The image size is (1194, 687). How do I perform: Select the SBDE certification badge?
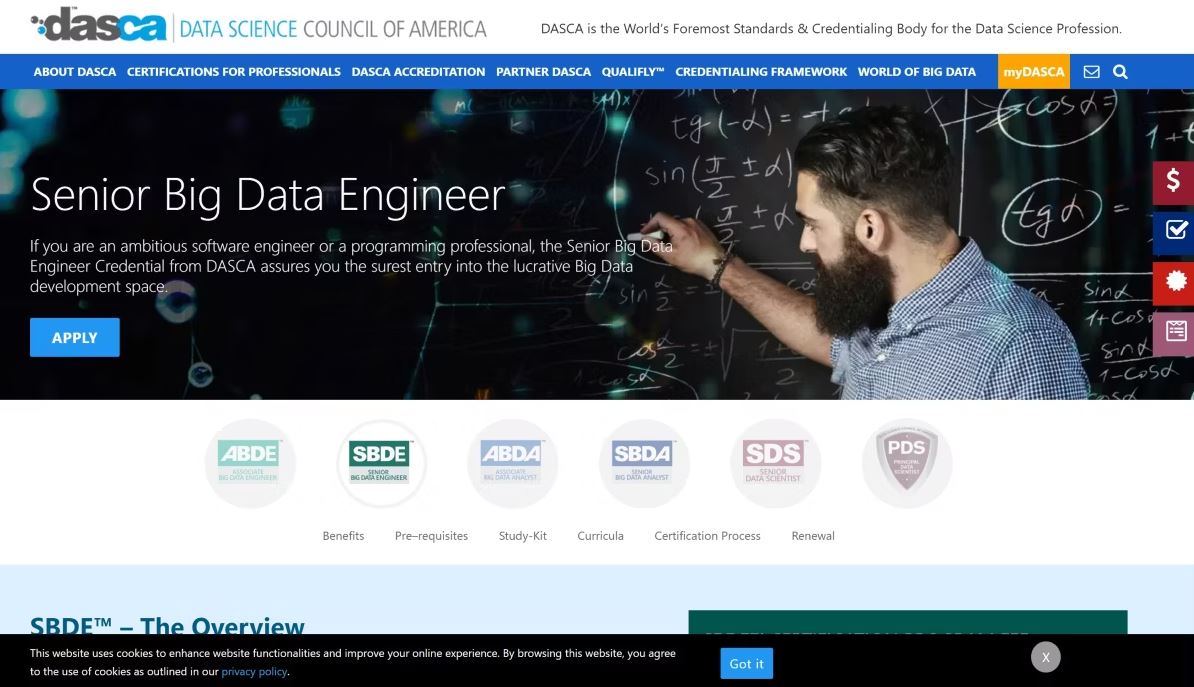click(381, 462)
